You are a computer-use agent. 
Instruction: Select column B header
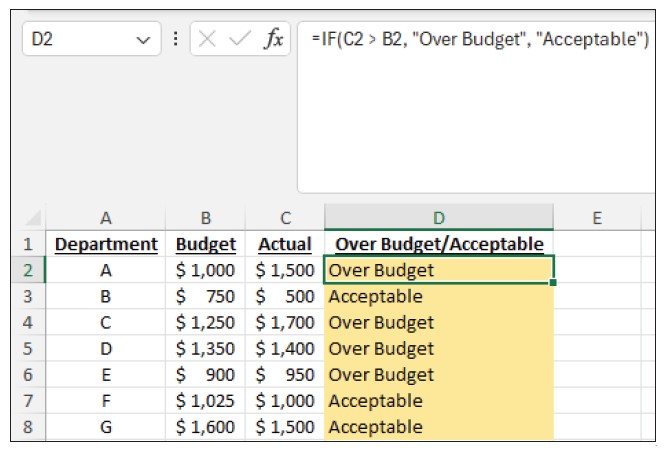205,217
